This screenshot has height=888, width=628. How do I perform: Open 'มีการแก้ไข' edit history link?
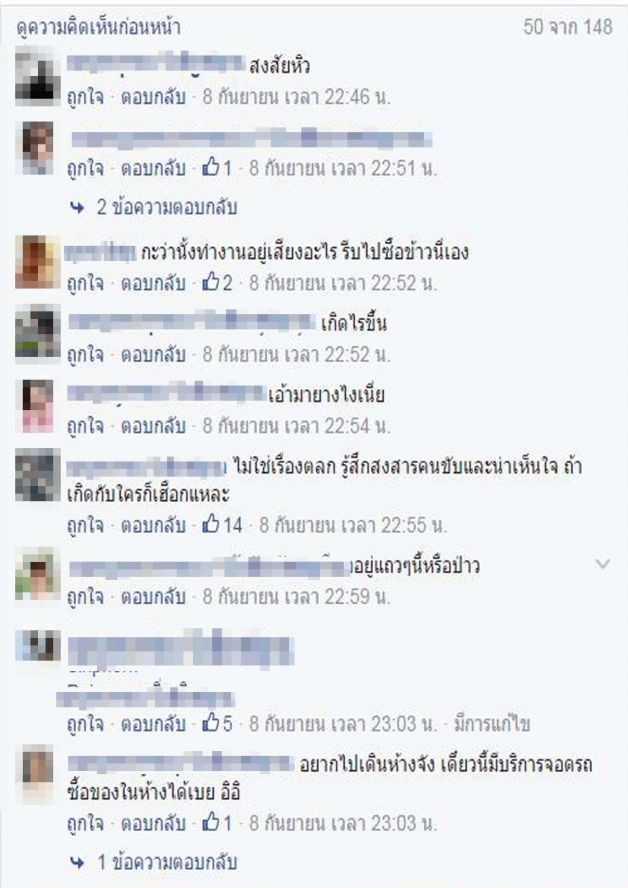[x=492, y=723]
